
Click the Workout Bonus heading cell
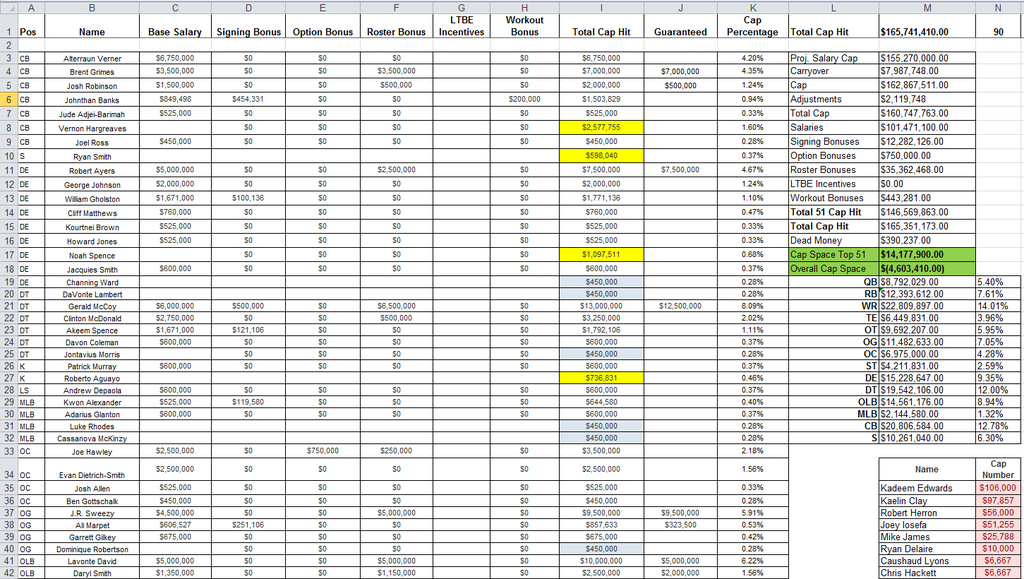tap(525, 27)
